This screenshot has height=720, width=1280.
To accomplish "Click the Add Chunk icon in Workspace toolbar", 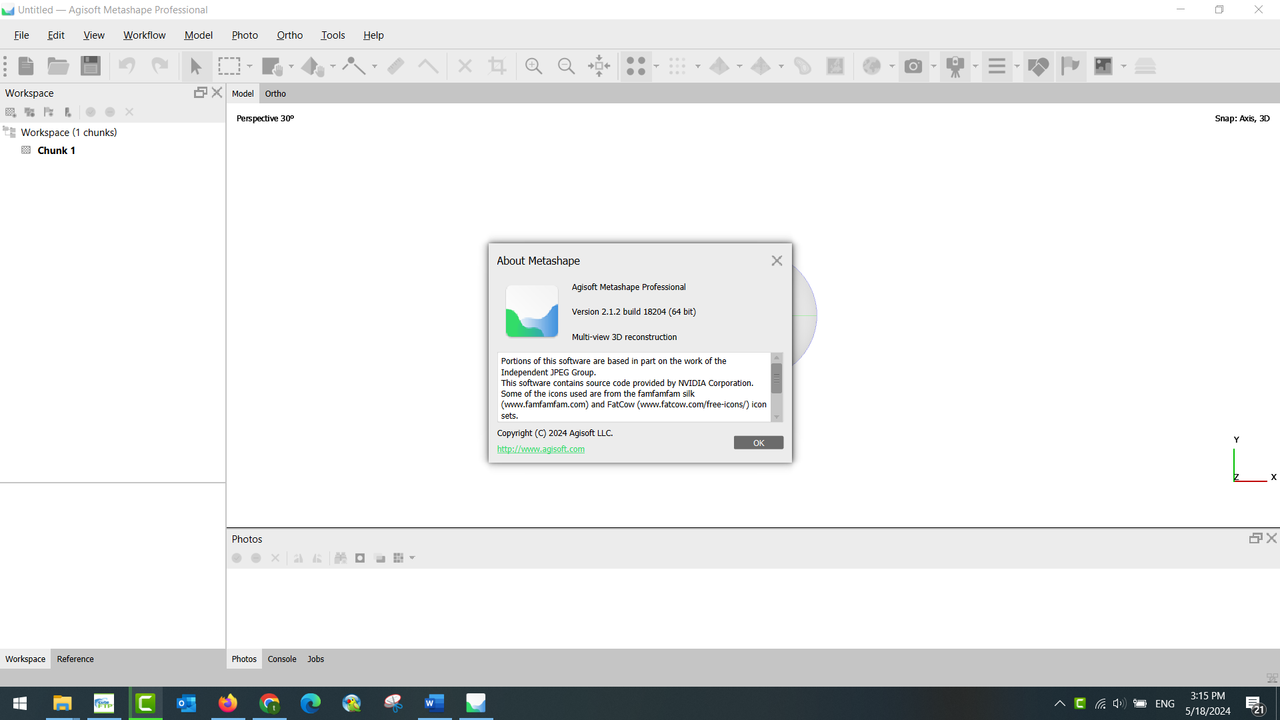I will 11,112.
